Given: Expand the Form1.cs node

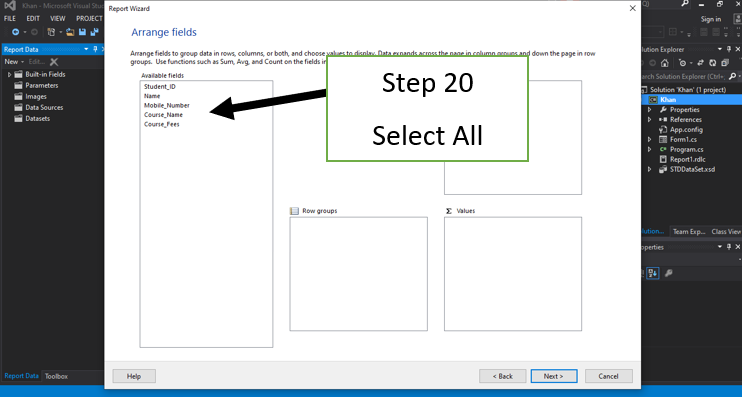Looking at the screenshot, I should [649, 139].
